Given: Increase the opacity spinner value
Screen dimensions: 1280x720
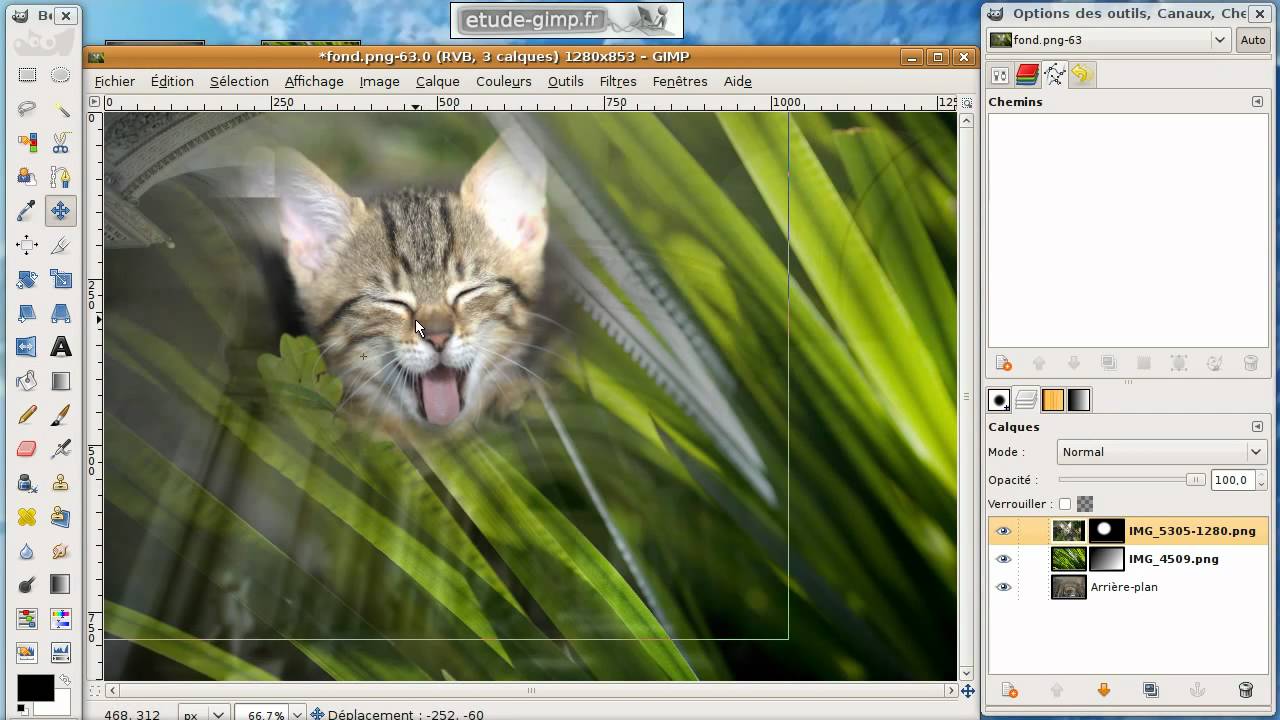Looking at the screenshot, I should 1262,476.
